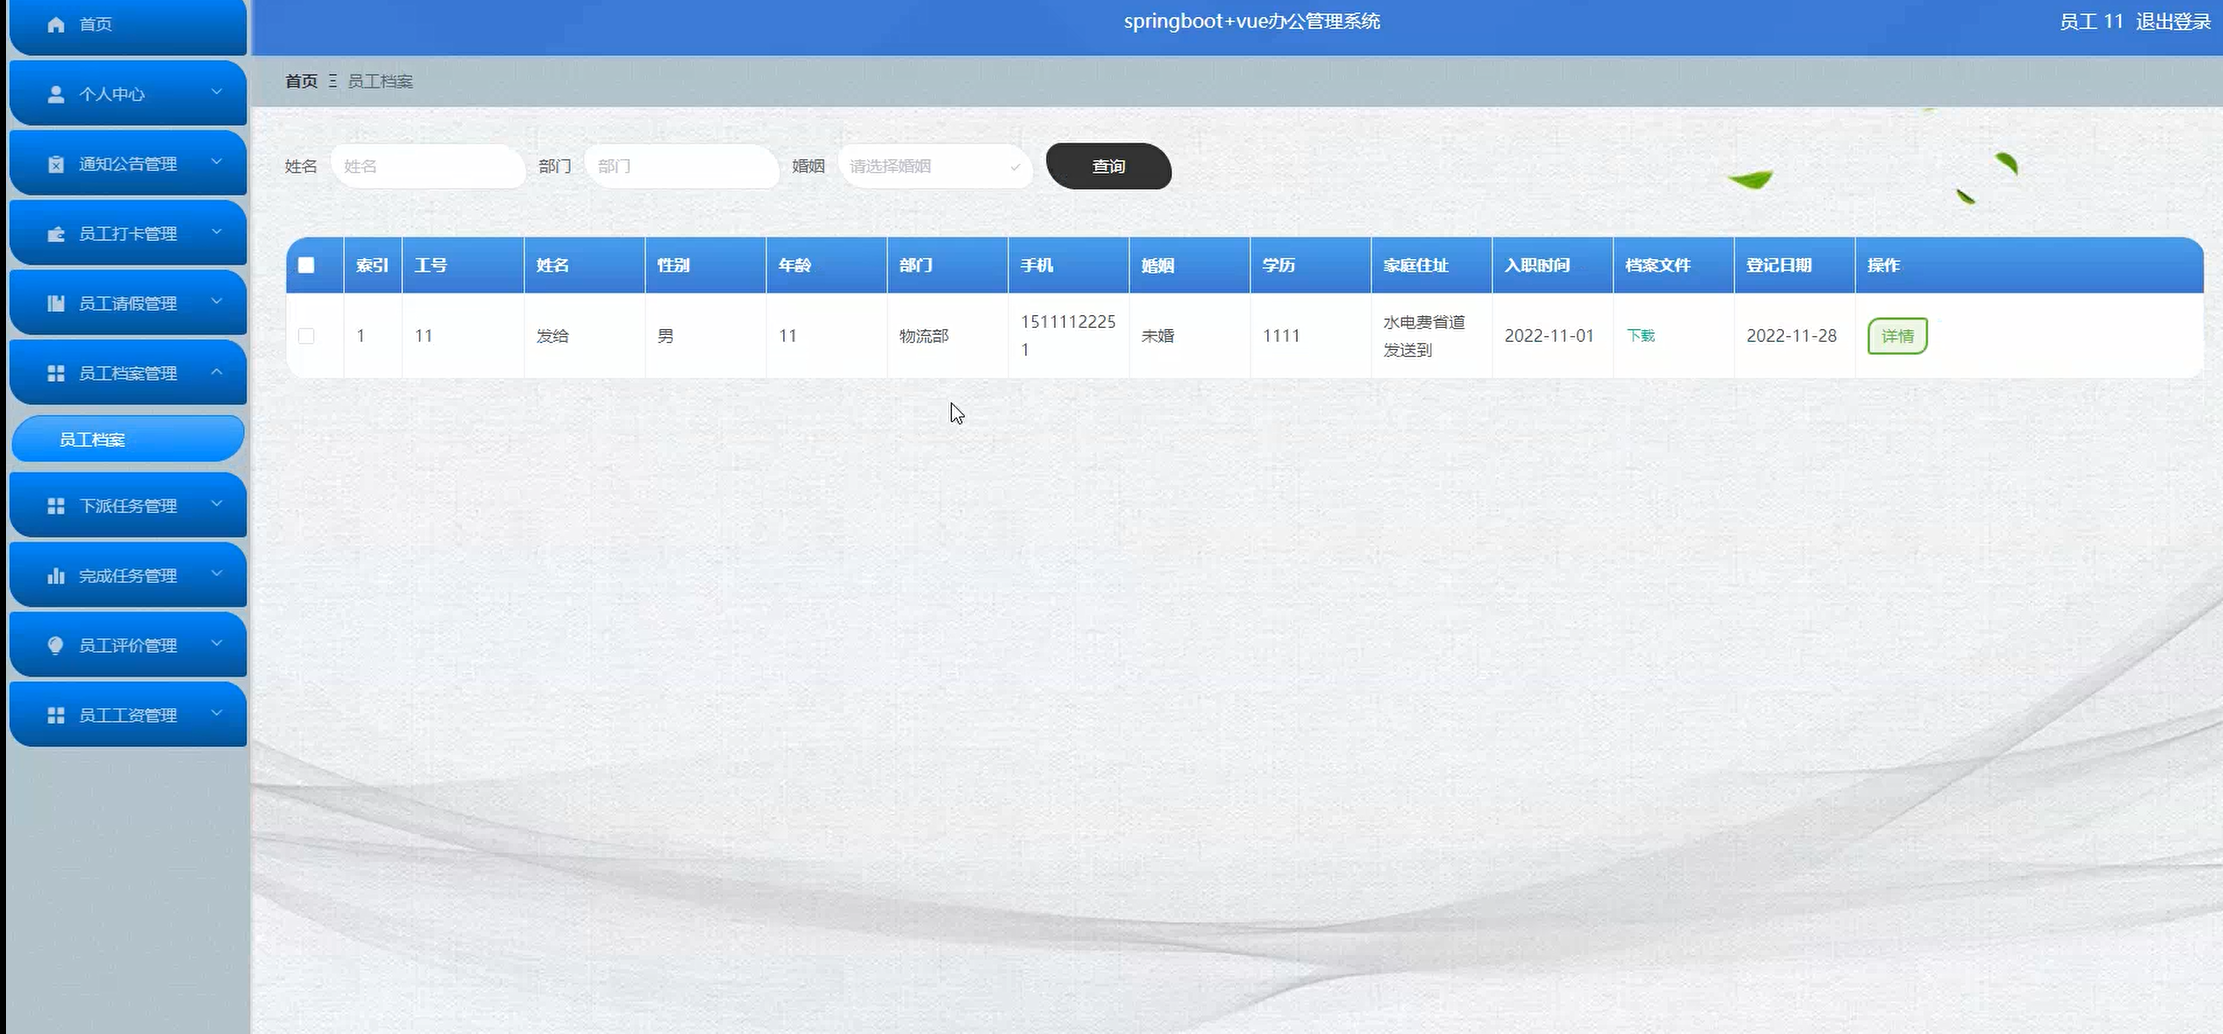Screen dimensions: 2223x1034
Task: Click the 详情 details button
Action: click(x=1897, y=336)
